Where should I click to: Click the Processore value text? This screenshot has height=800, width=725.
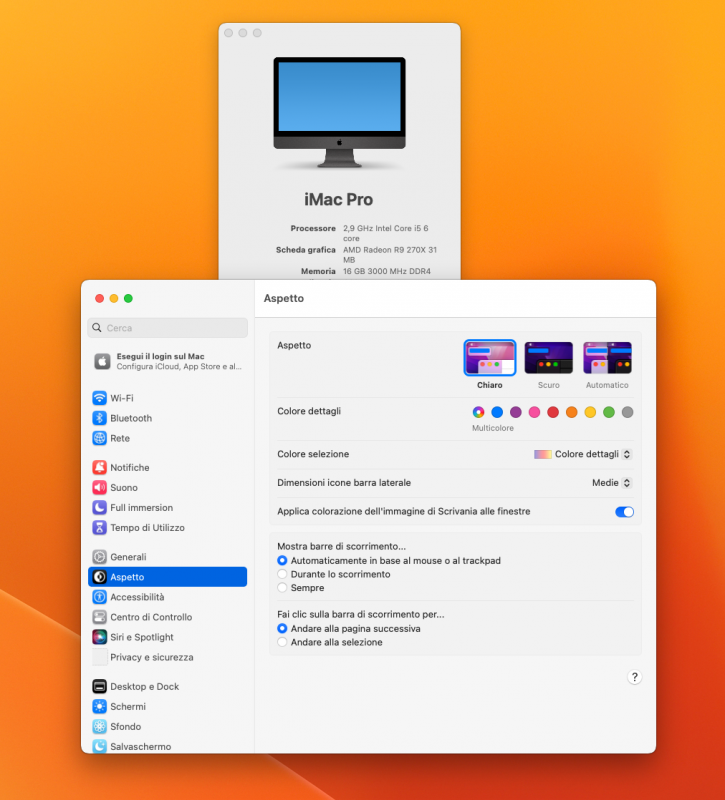click(386, 233)
